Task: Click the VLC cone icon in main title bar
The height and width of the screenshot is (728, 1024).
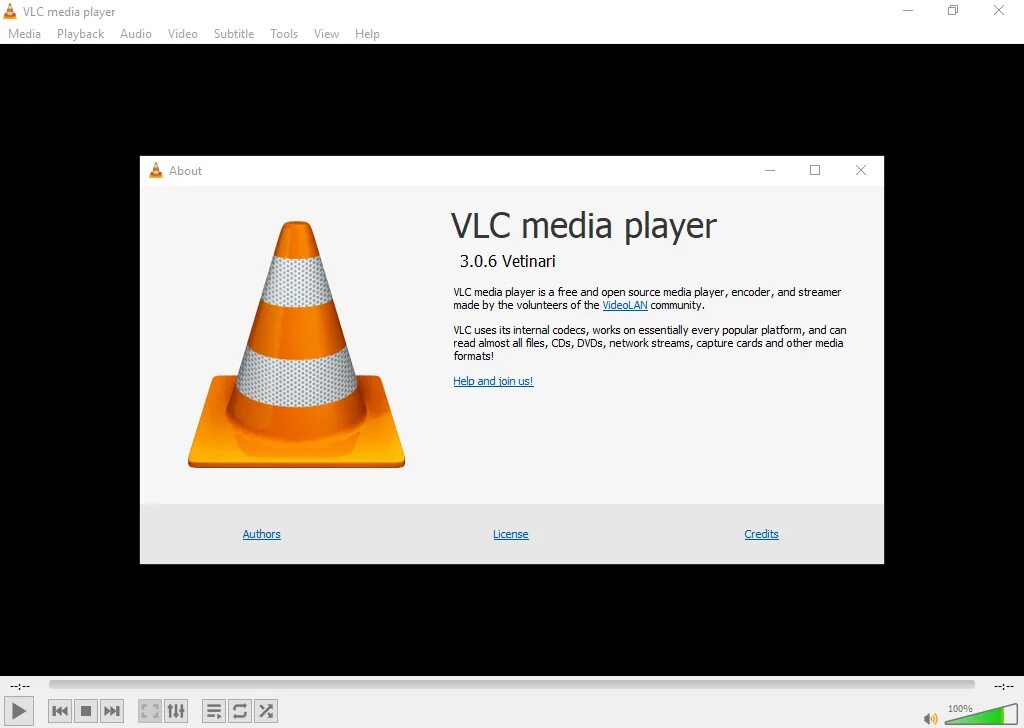Action: (10, 11)
